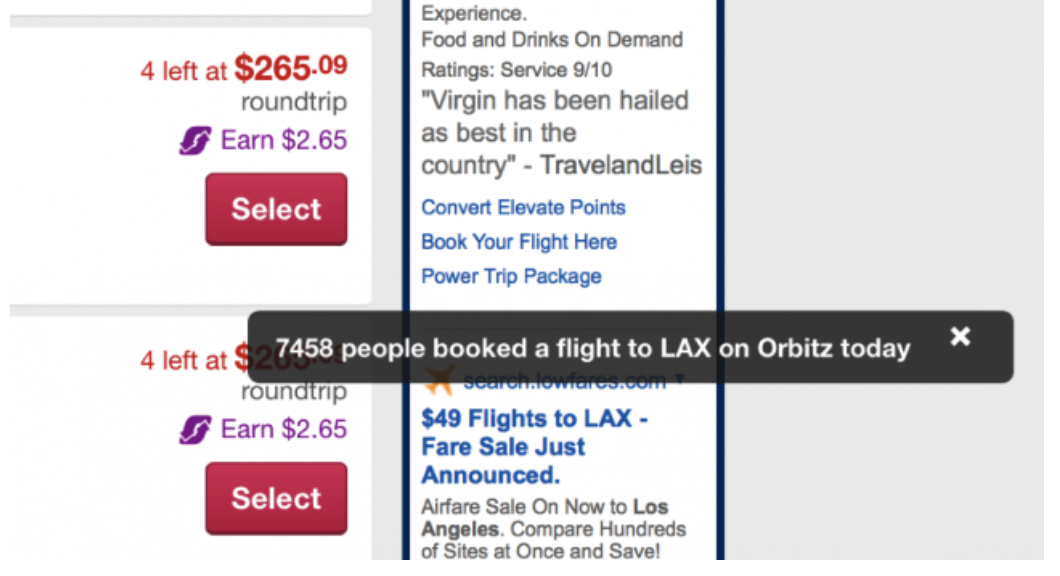Click the 7458 people booked notification message
Image resolution: width=1060 pixels, height=576 pixels.
coord(593,348)
